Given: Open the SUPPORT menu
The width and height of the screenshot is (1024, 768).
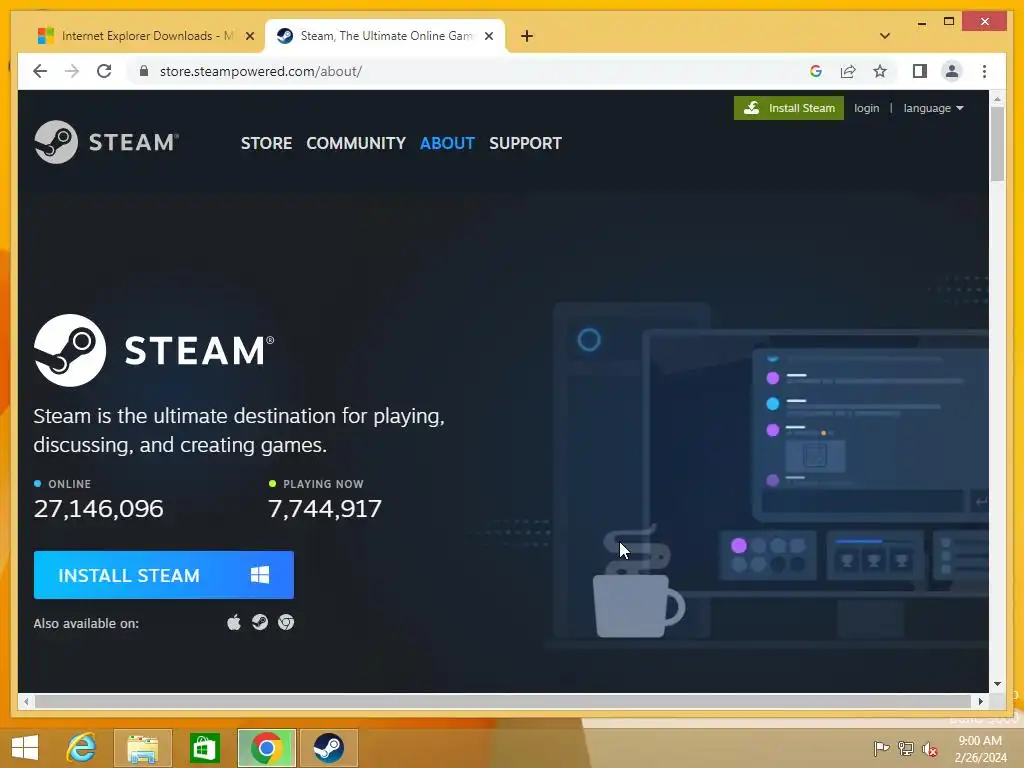Looking at the screenshot, I should pyautogui.click(x=525, y=143).
